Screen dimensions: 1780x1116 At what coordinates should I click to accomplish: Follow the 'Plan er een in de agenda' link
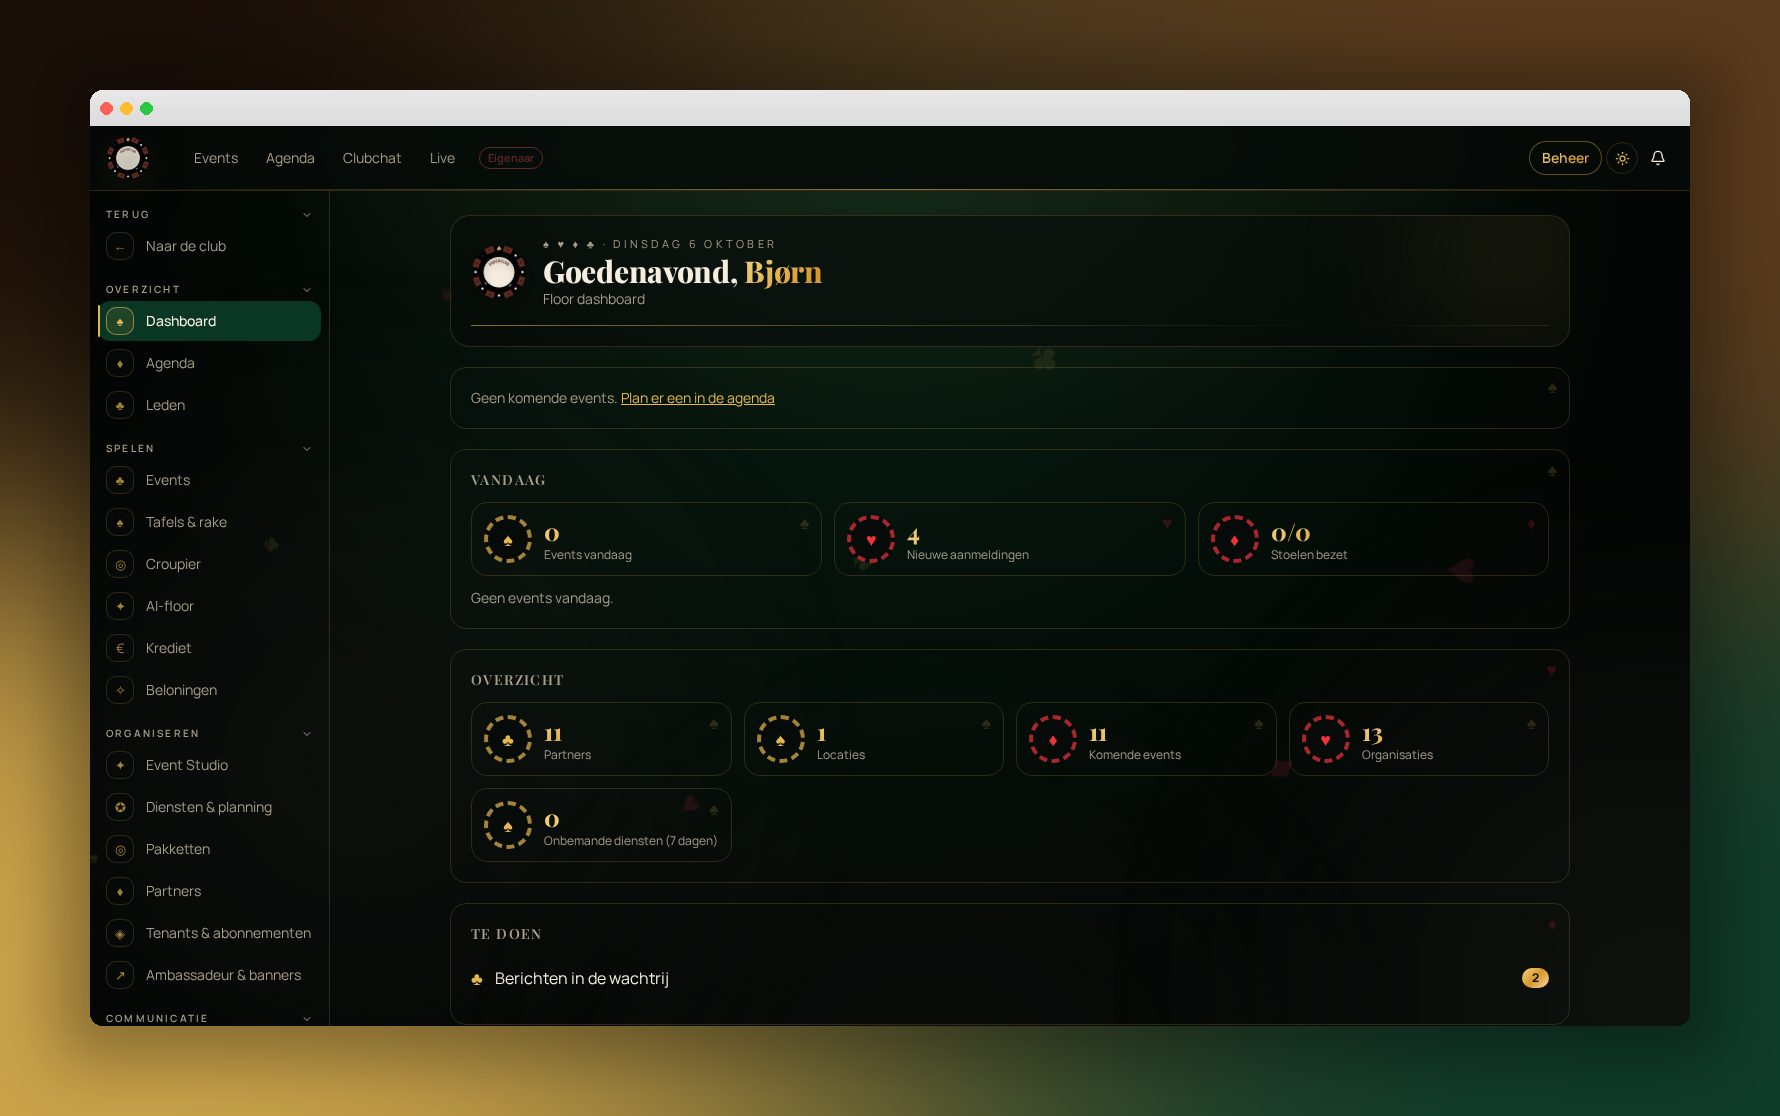(698, 398)
